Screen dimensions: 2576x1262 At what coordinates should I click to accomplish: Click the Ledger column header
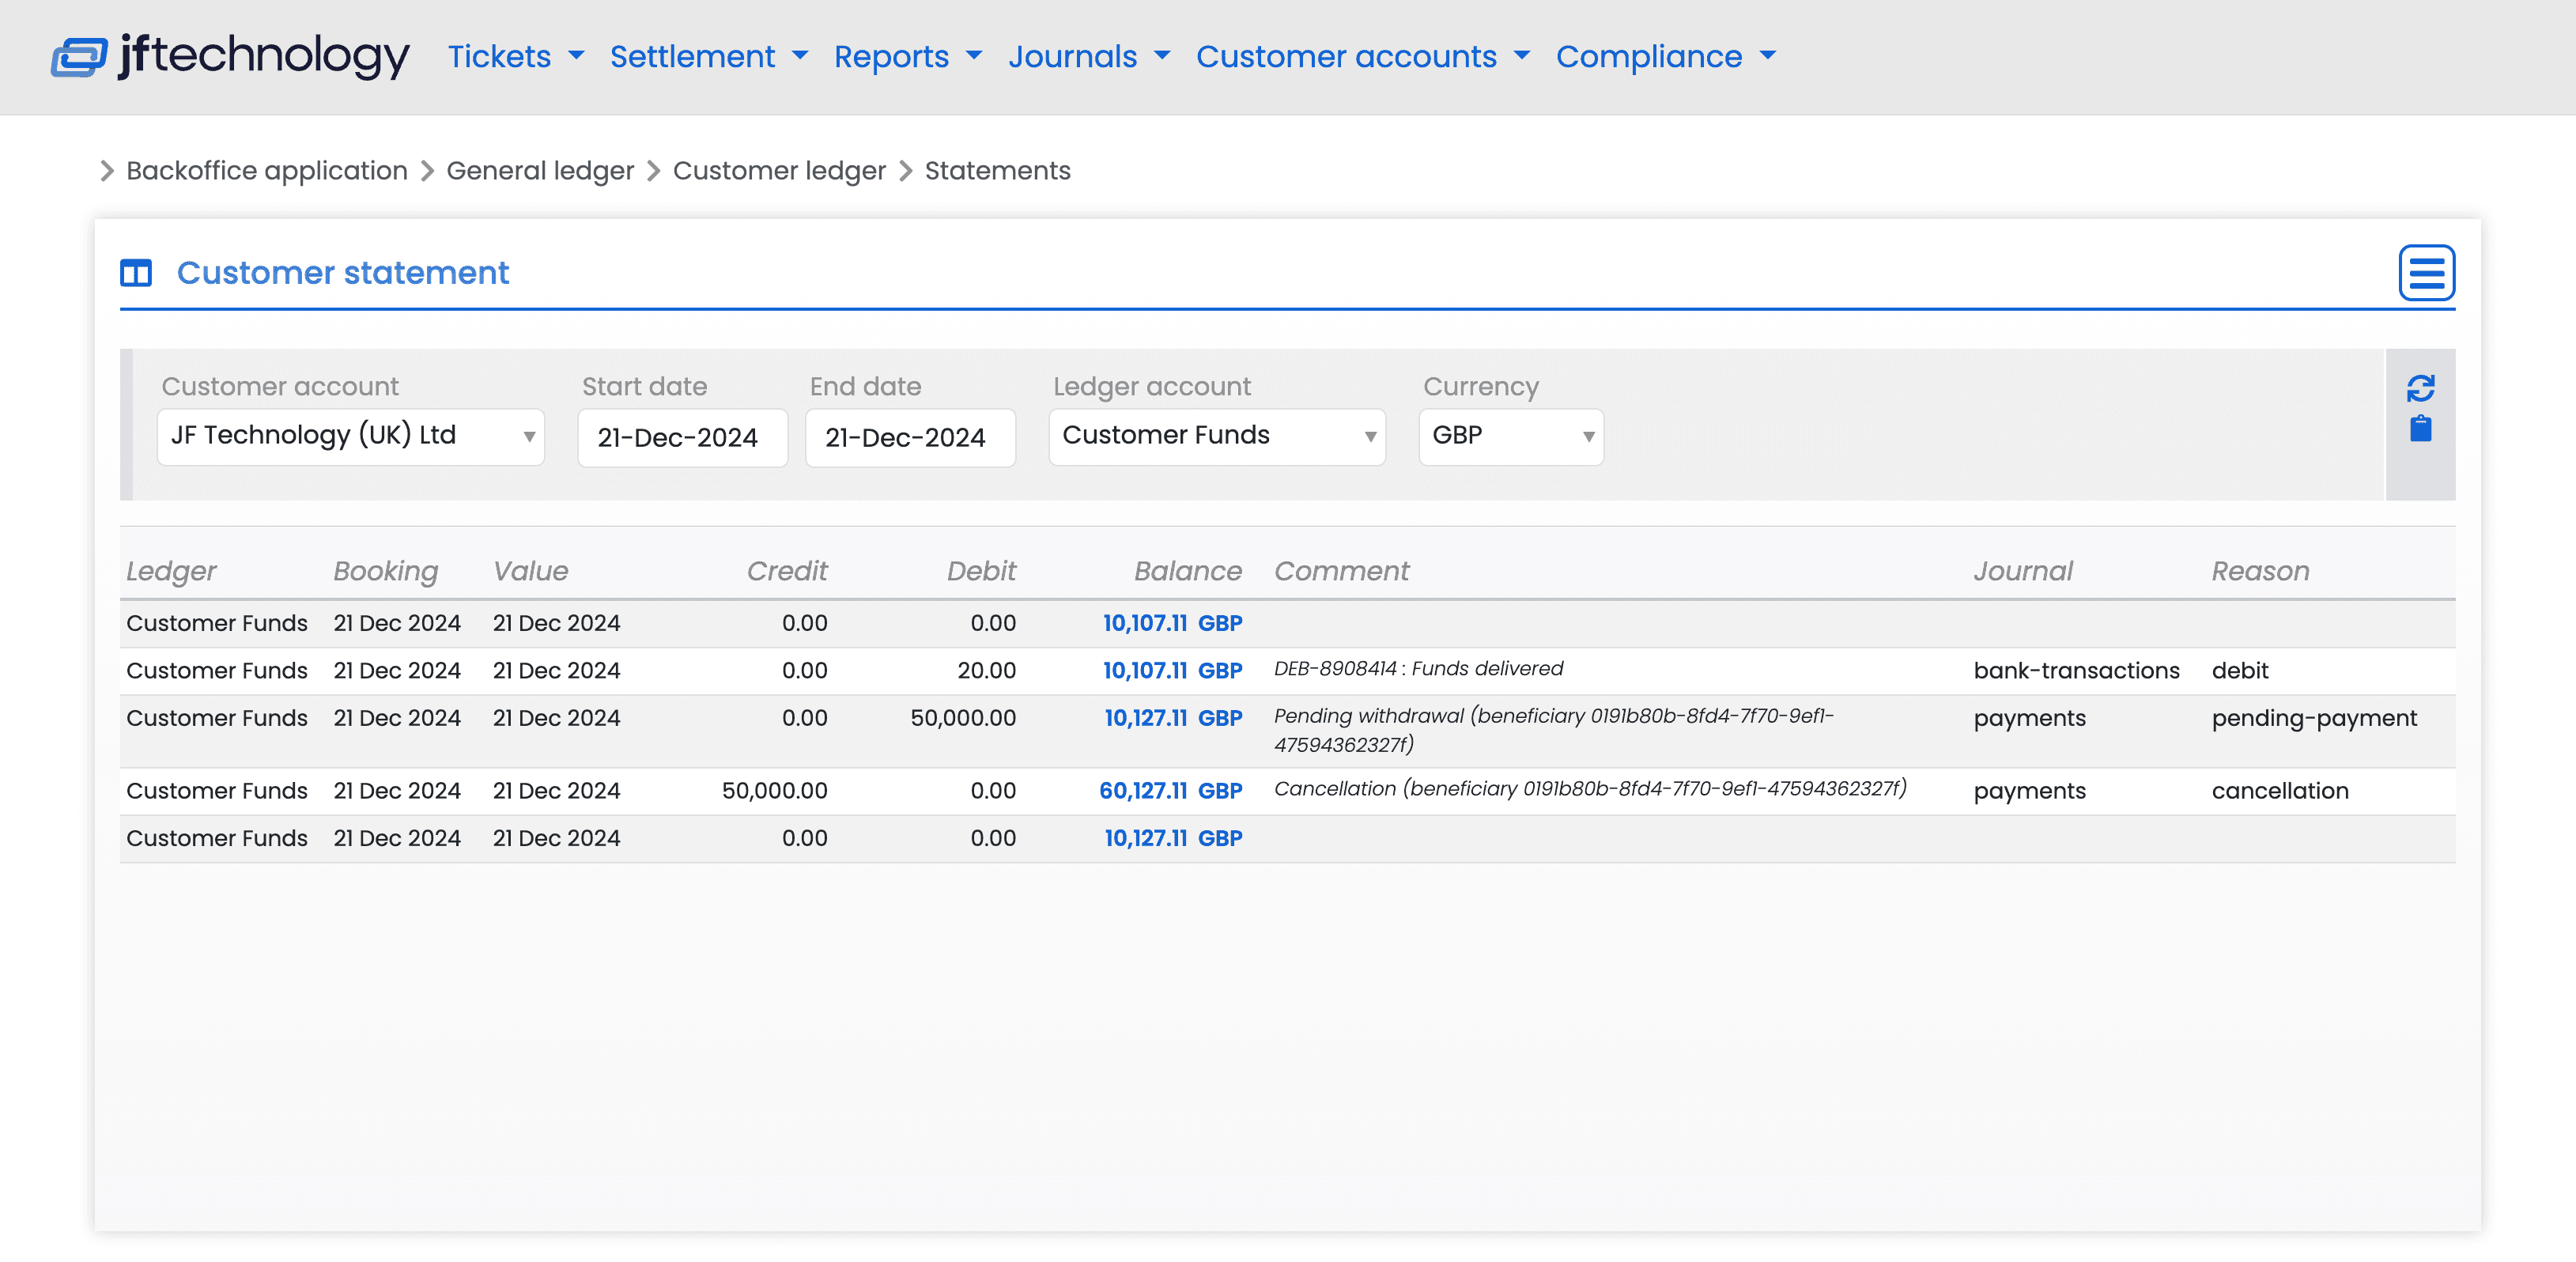pyautogui.click(x=171, y=571)
